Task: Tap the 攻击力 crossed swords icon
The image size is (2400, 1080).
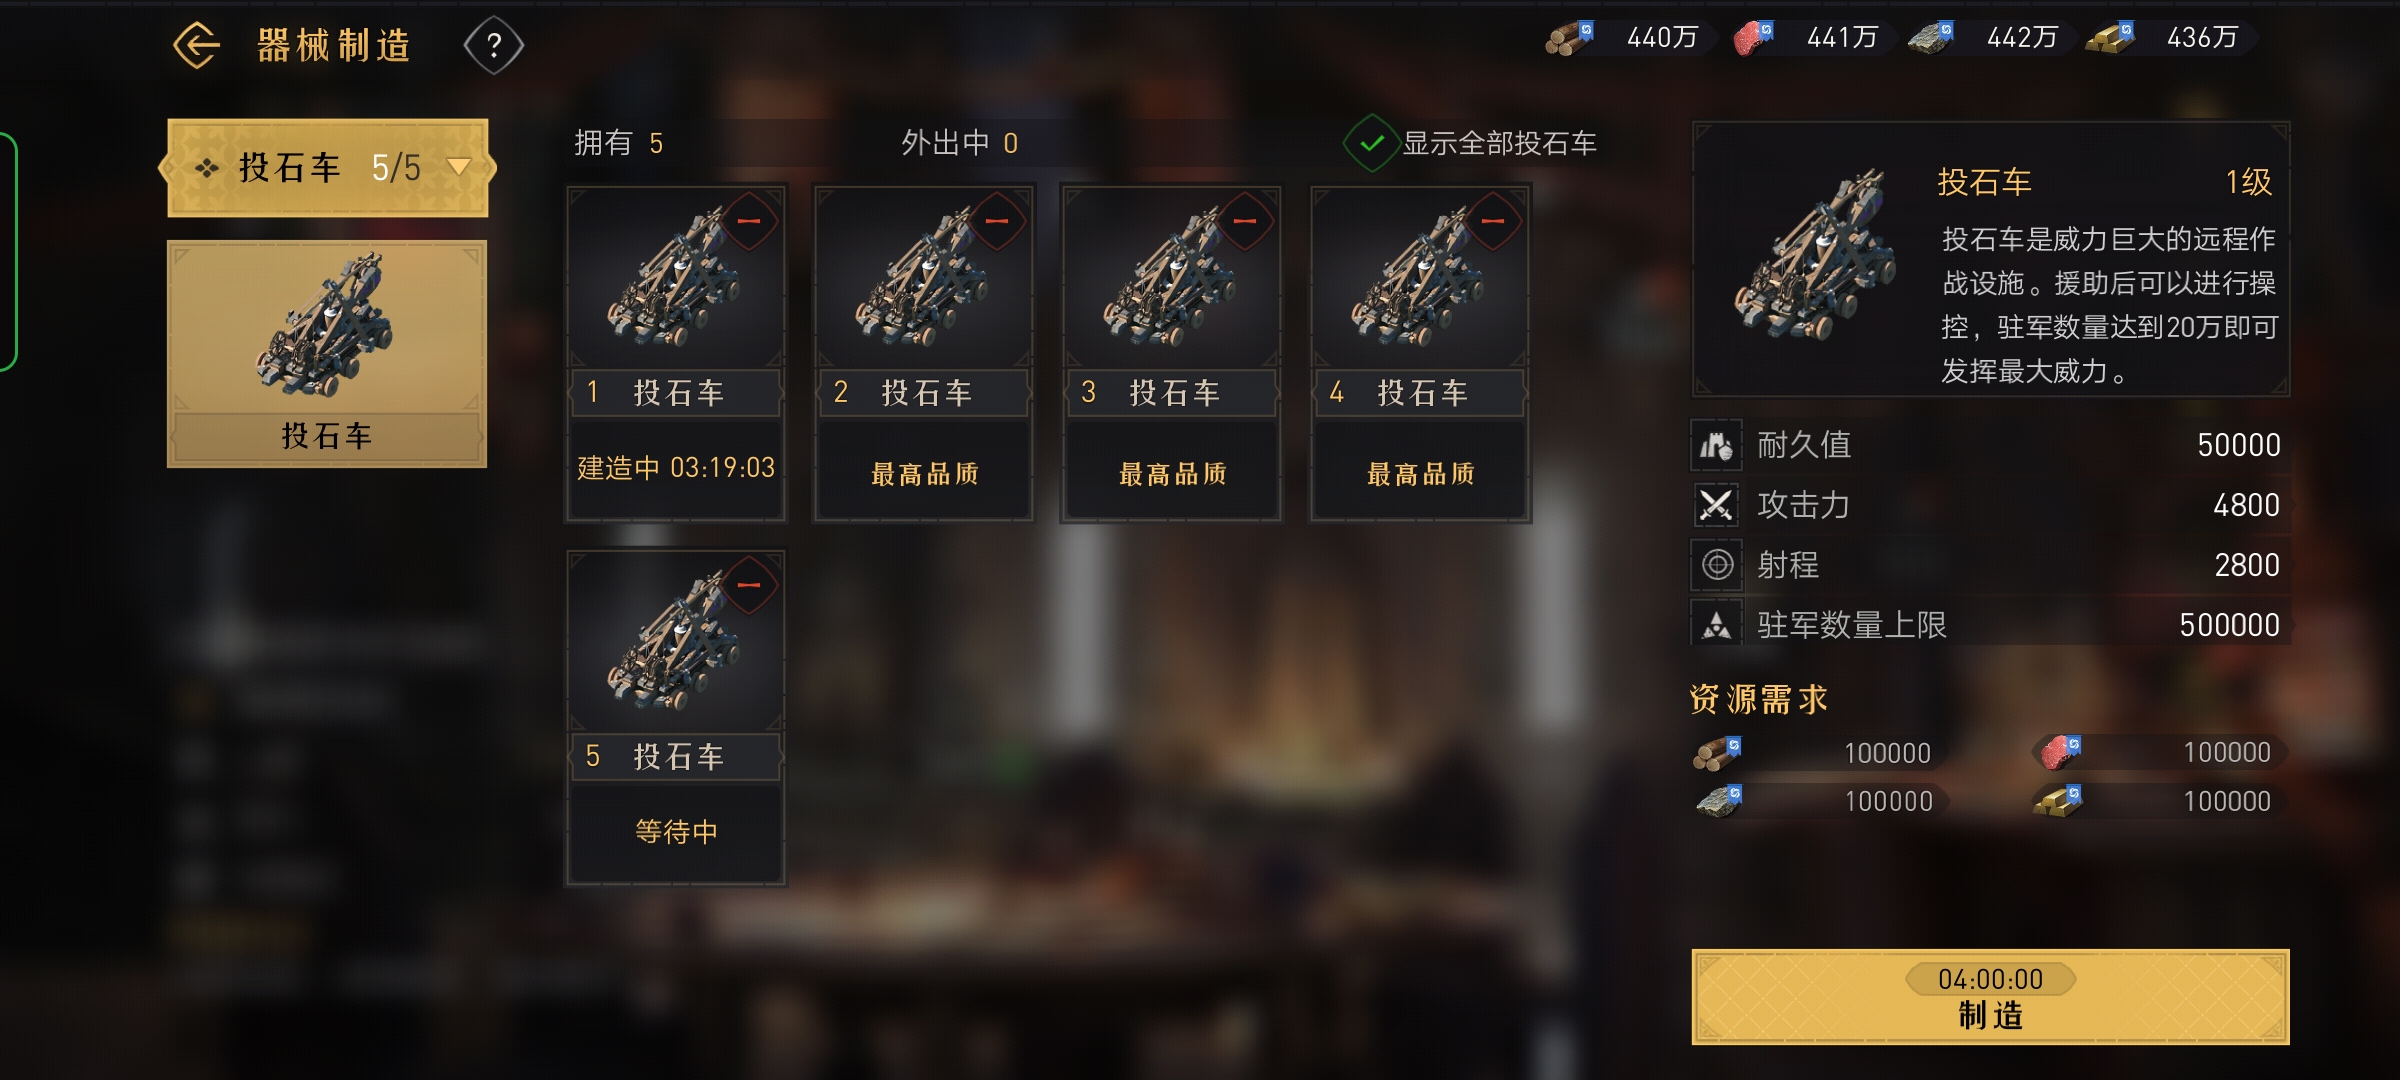Action: [1717, 505]
